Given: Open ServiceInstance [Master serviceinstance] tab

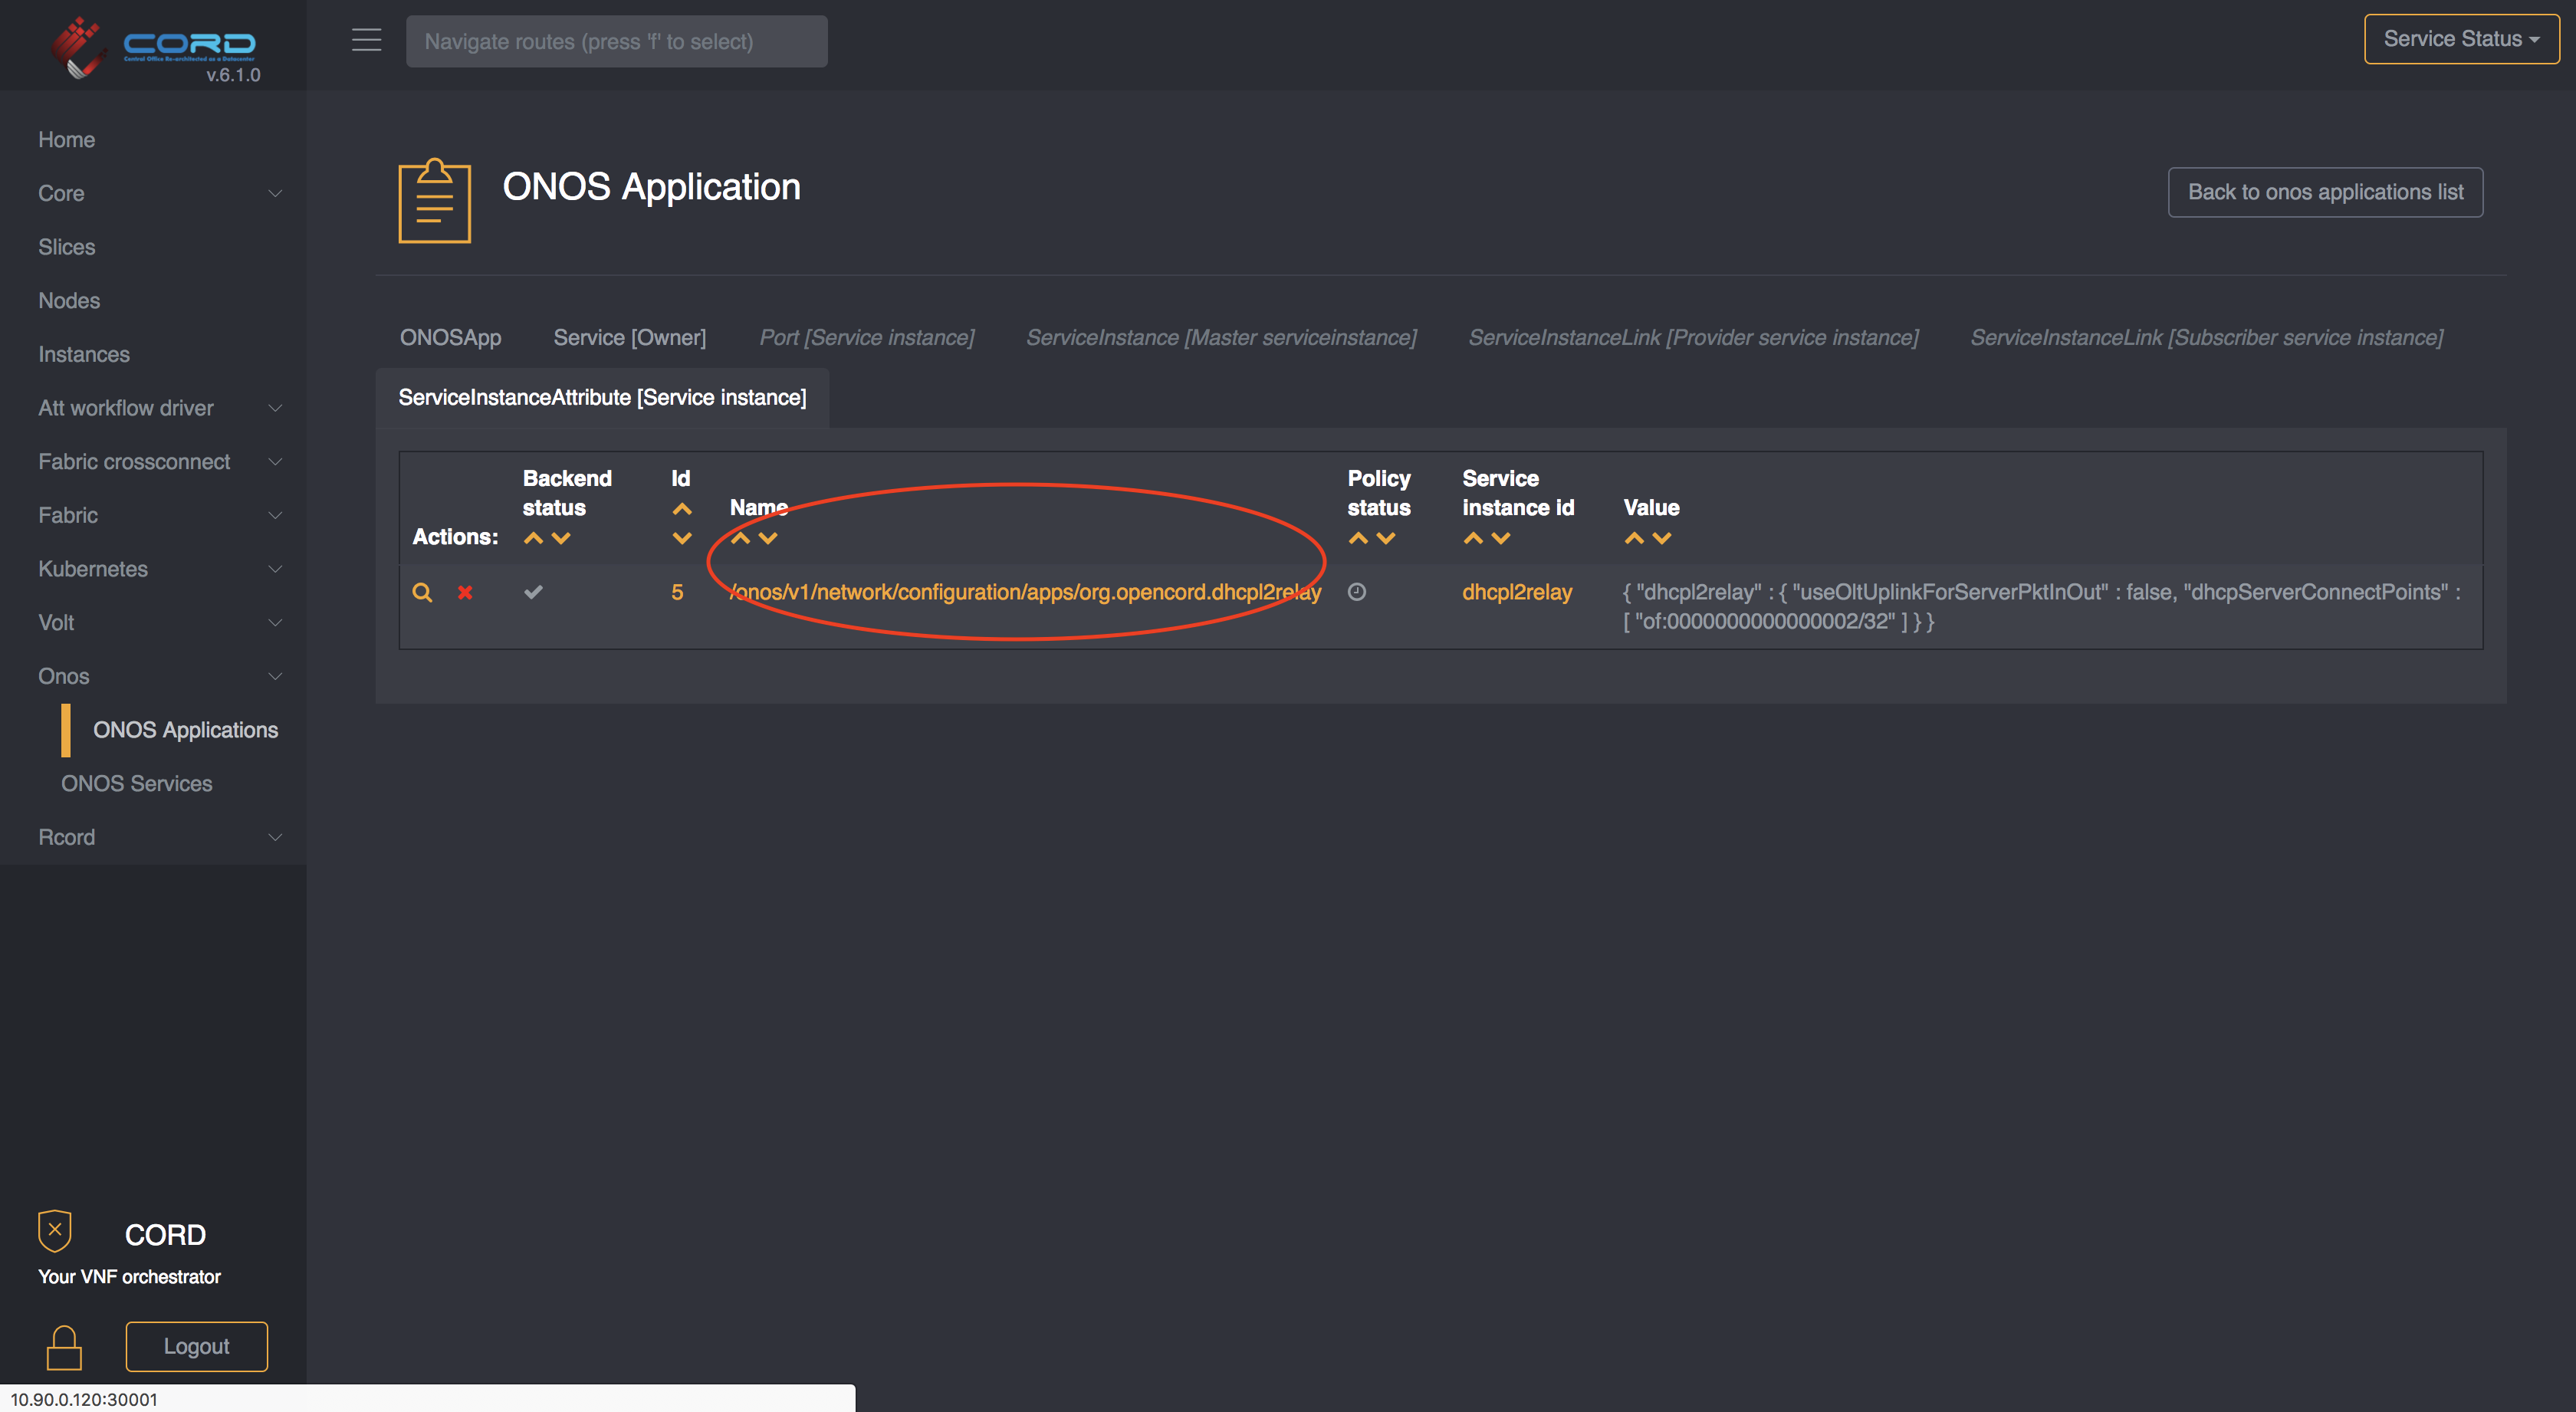Looking at the screenshot, I should click(x=1221, y=338).
